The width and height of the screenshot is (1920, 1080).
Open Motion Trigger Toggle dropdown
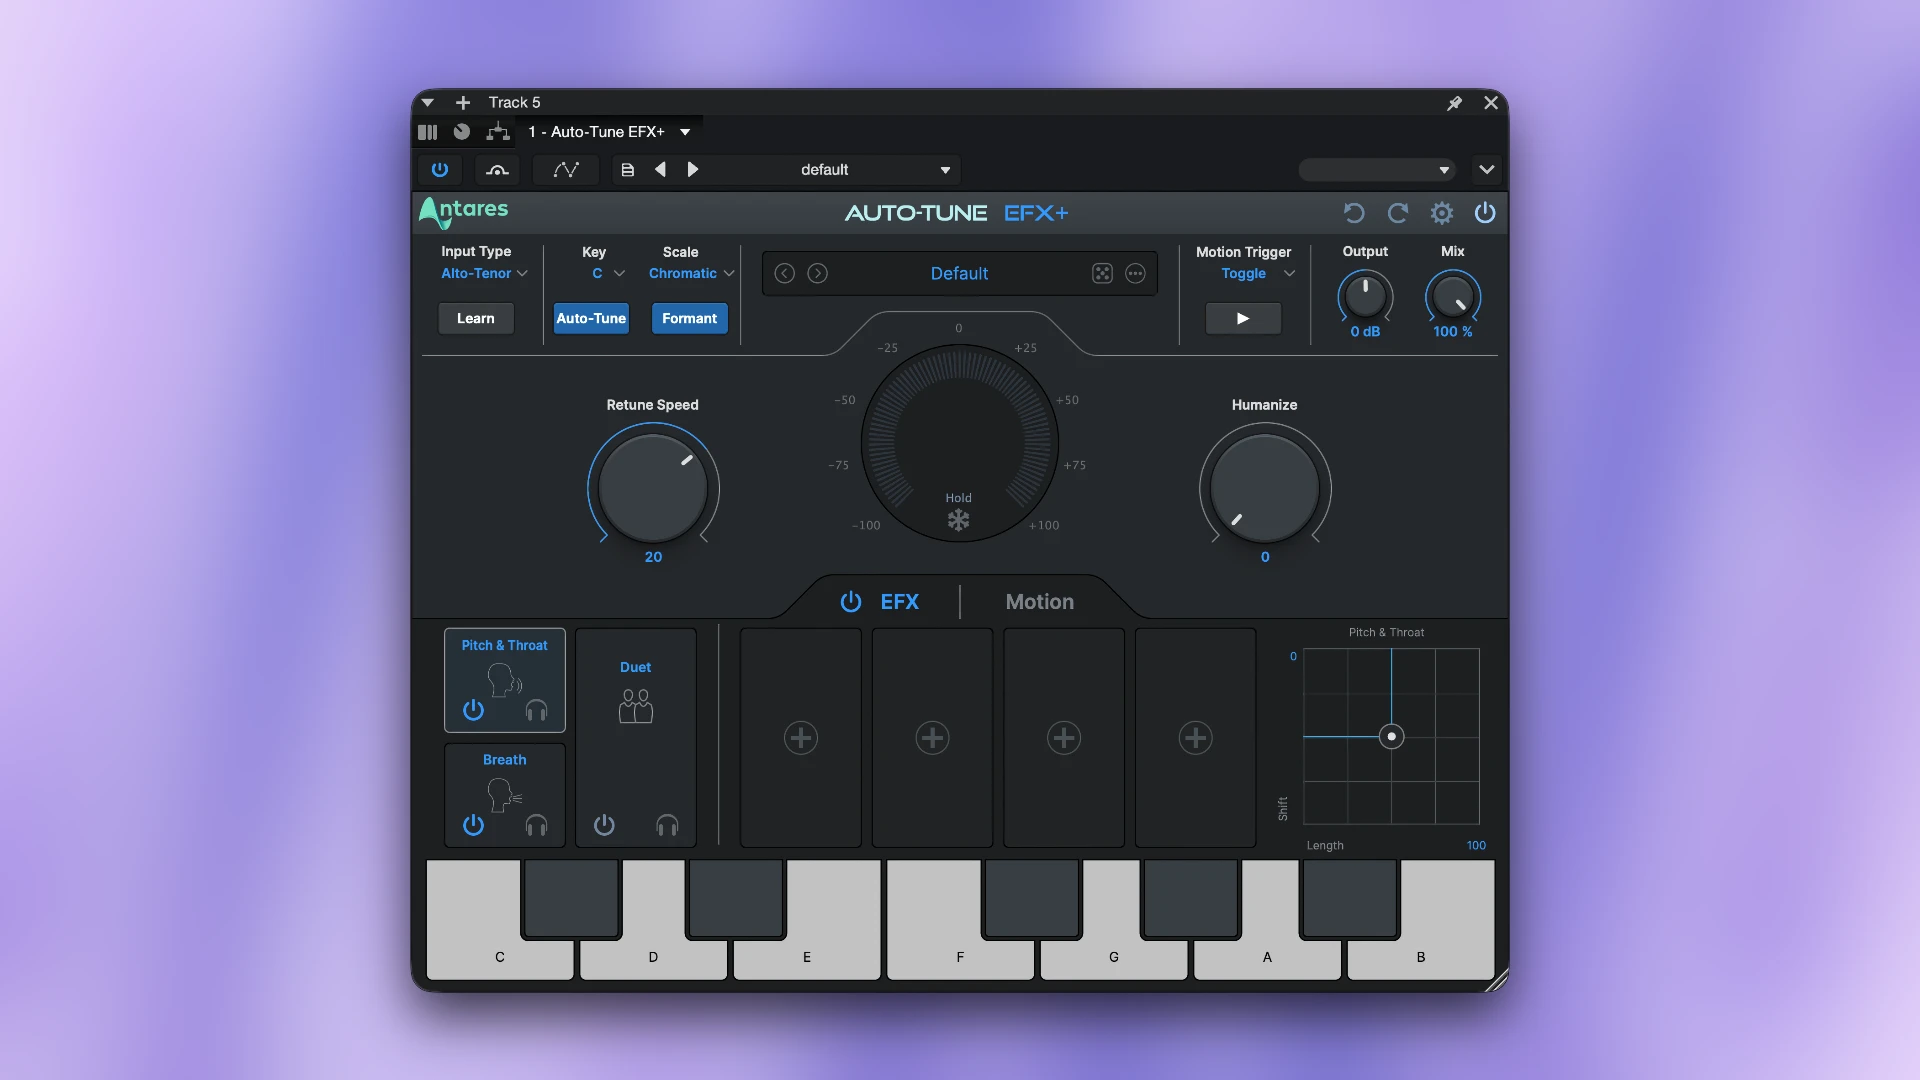pos(1257,274)
